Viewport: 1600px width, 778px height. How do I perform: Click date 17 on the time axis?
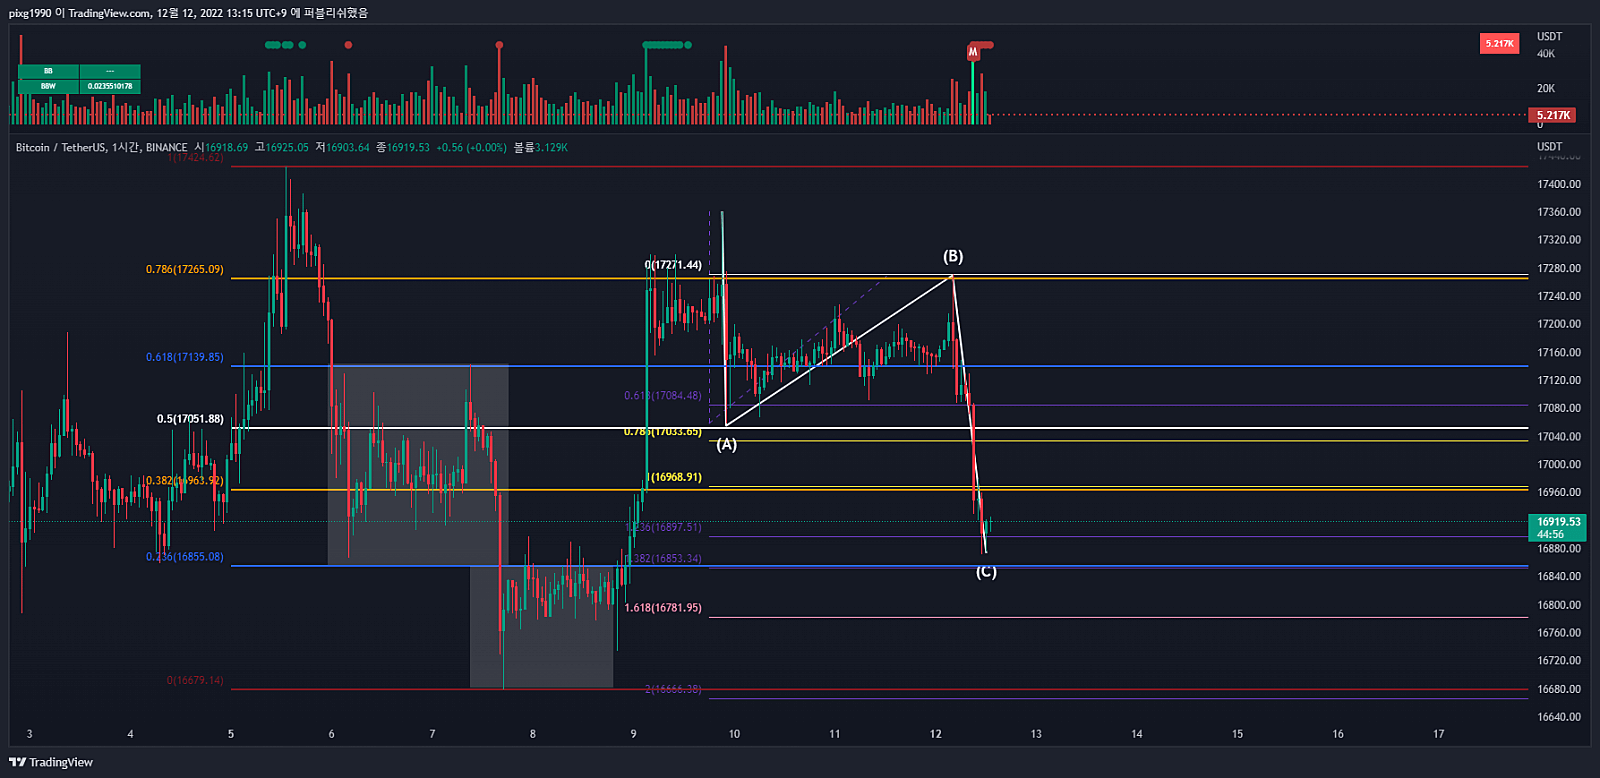pyautogui.click(x=1438, y=734)
